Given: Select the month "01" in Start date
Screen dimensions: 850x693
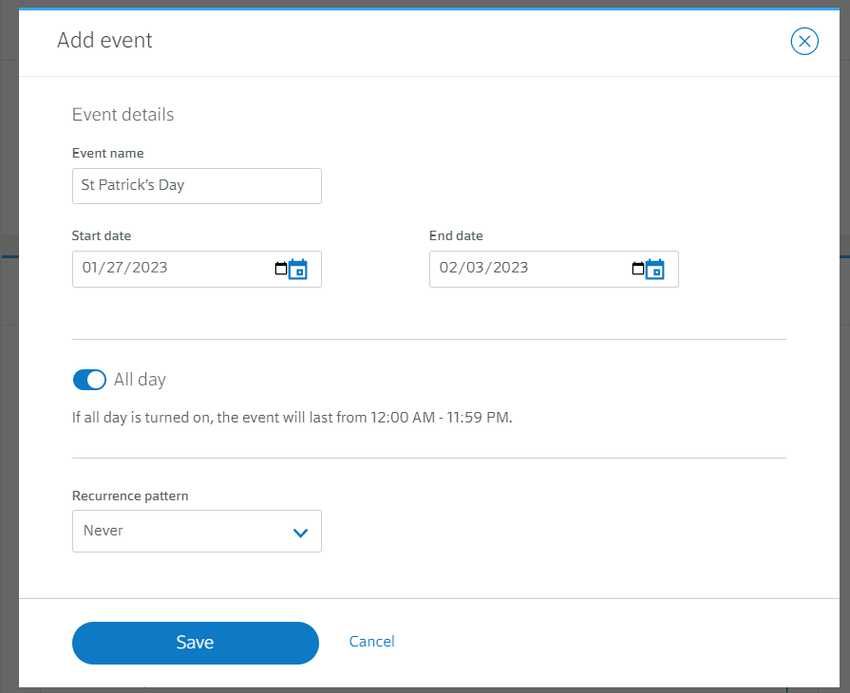Looking at the screenshot, I should (92, 268).
